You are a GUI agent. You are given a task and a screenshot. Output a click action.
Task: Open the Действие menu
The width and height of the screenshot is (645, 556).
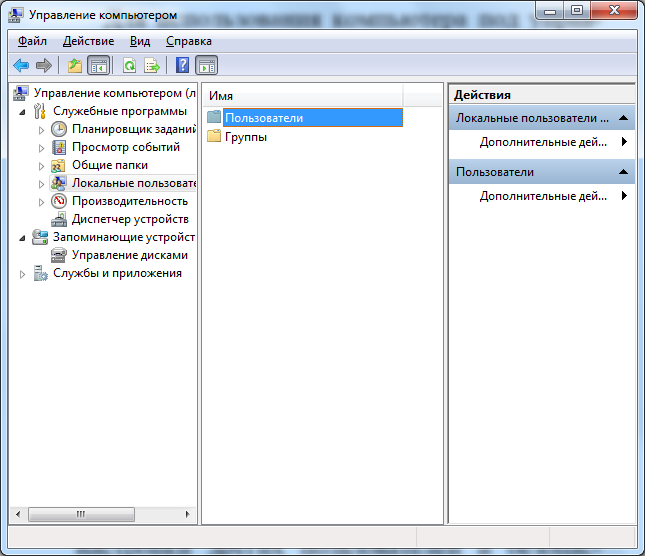click(88, 41)
